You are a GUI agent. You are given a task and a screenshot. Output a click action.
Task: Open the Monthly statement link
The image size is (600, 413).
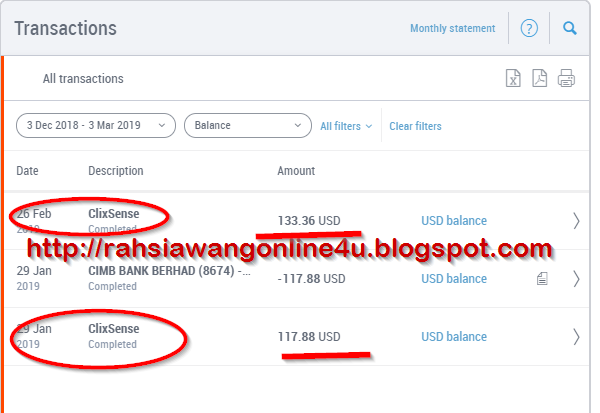tap(453, 28)
